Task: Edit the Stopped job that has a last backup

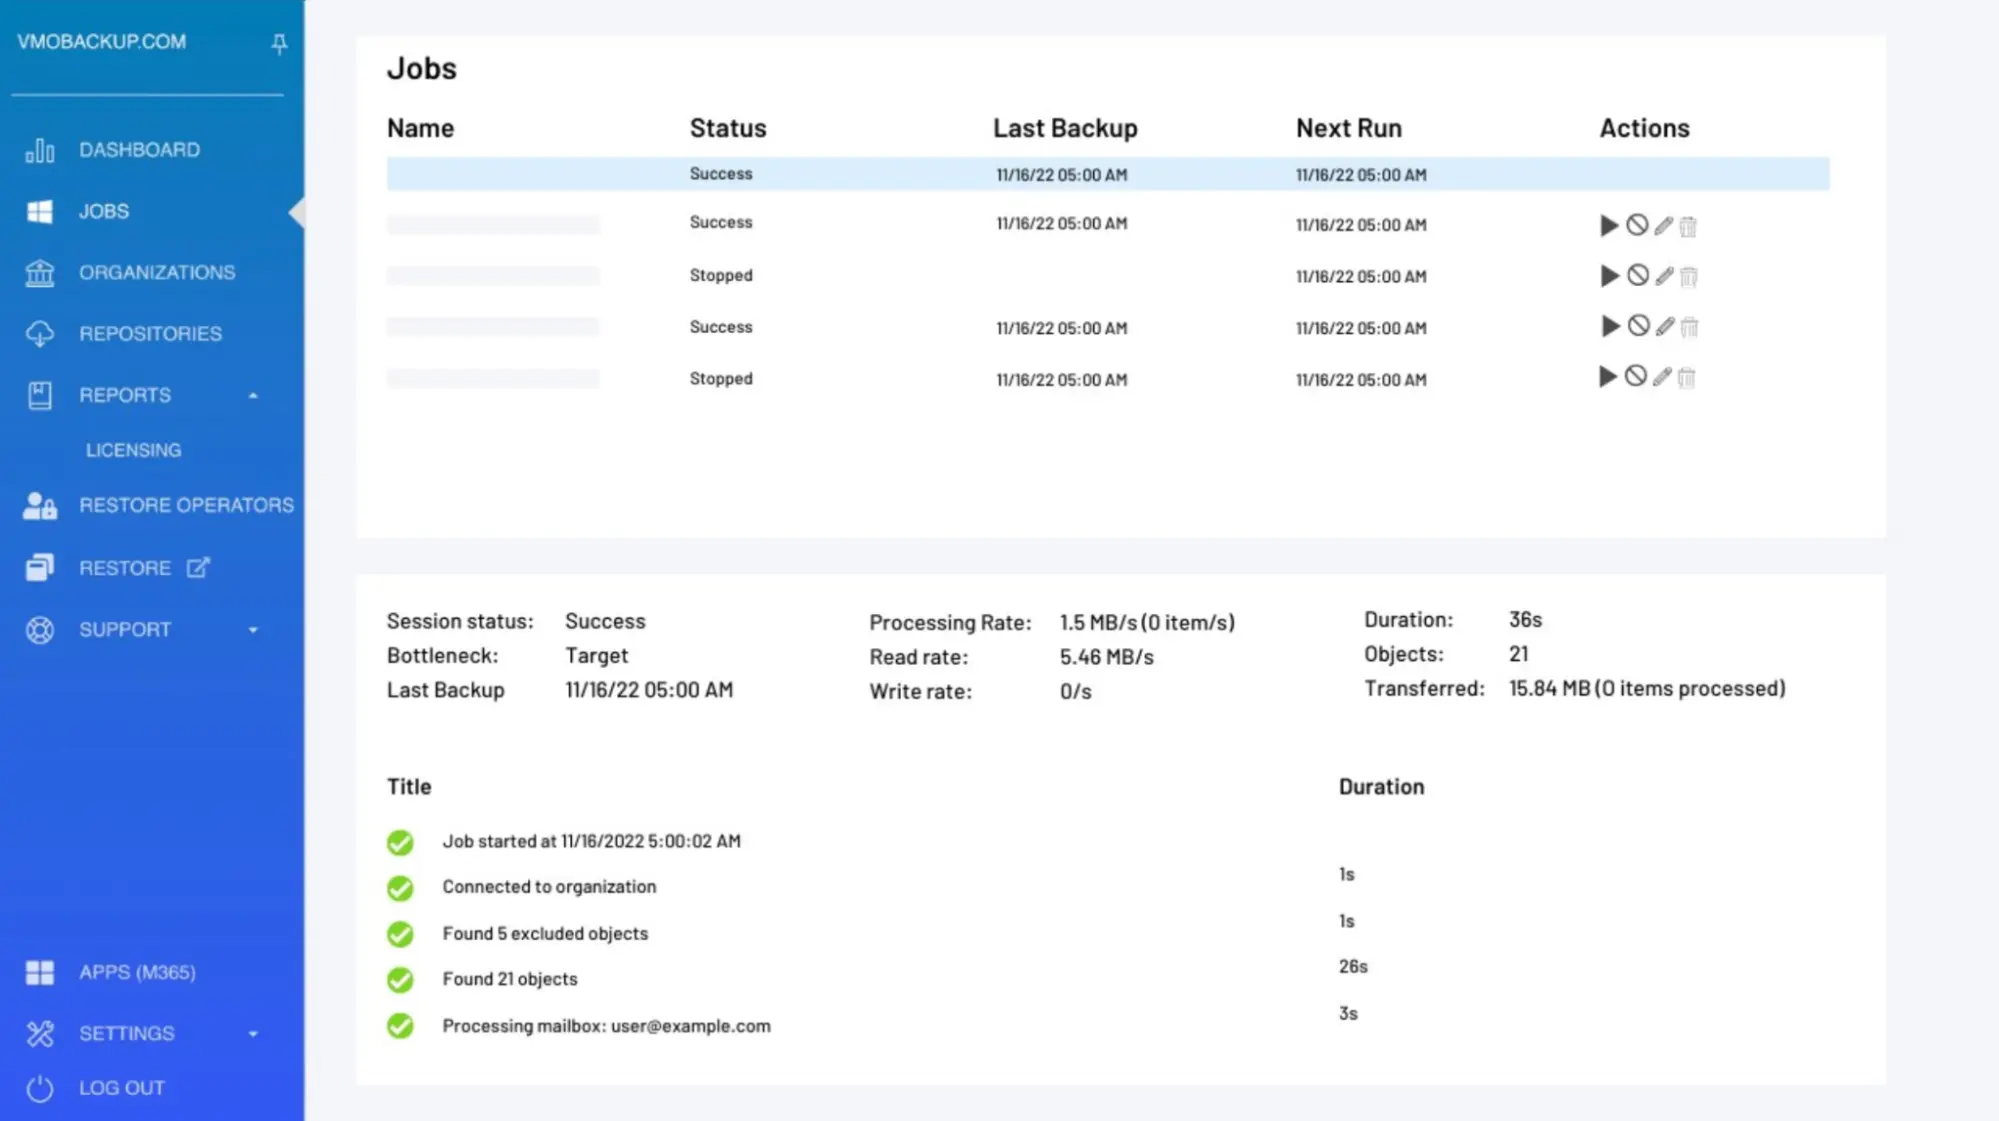Action: click(x=1662, y=377)
